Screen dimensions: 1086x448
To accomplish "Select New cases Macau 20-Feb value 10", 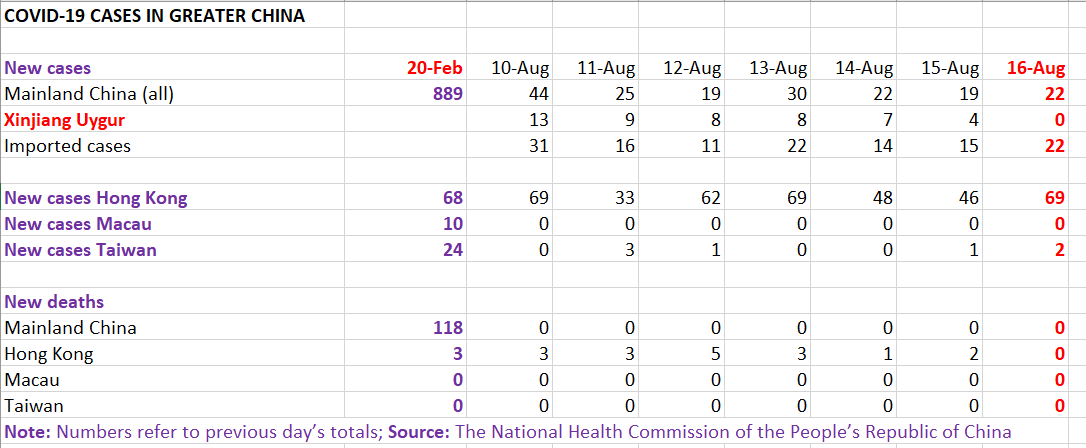I will [x=451, y=224].
